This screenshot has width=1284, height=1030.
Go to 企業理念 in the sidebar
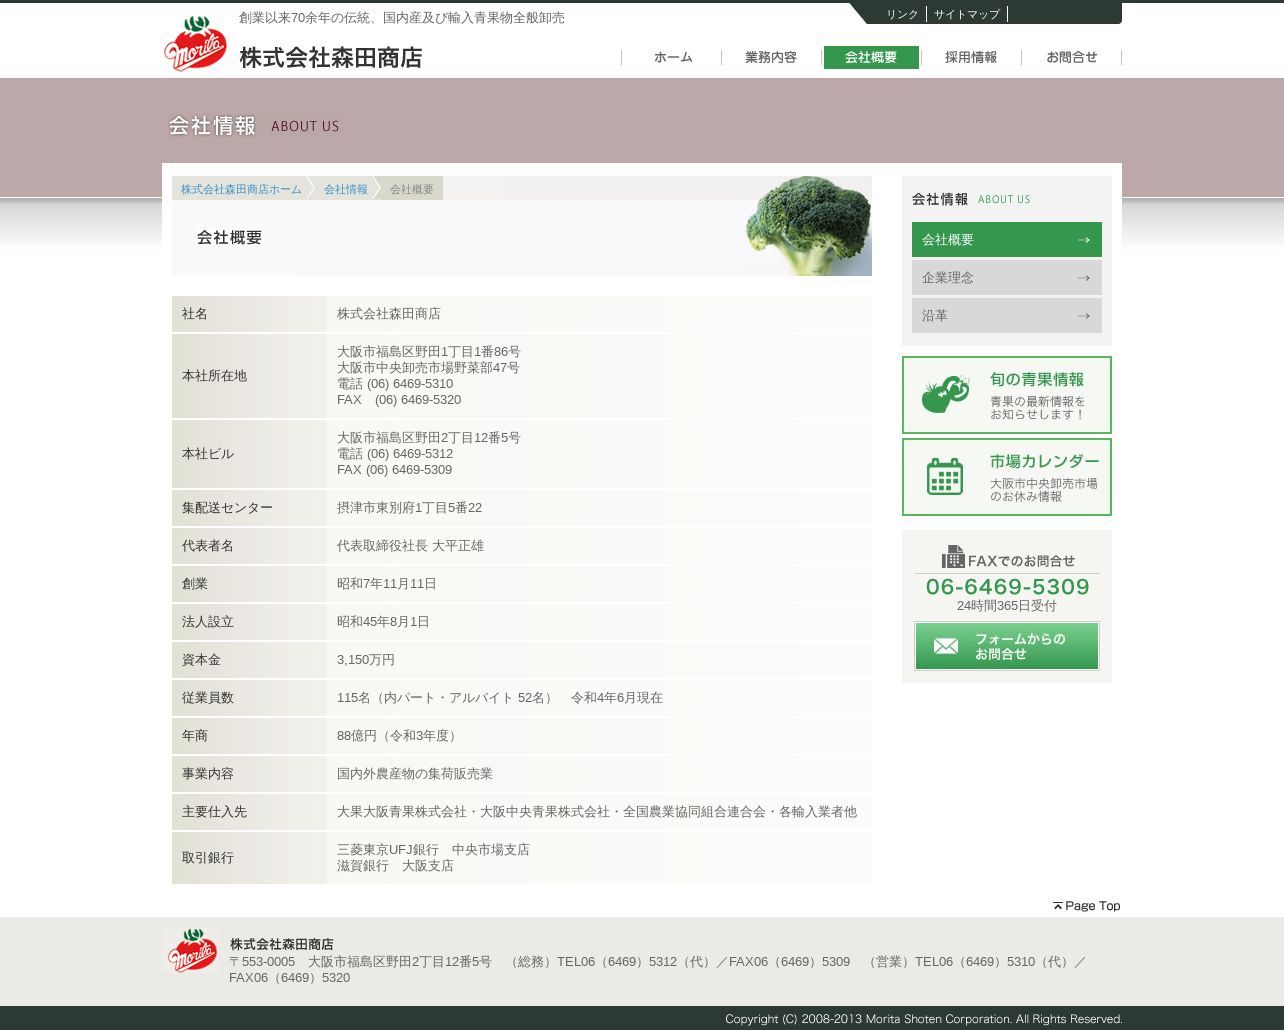[1007, 278]
